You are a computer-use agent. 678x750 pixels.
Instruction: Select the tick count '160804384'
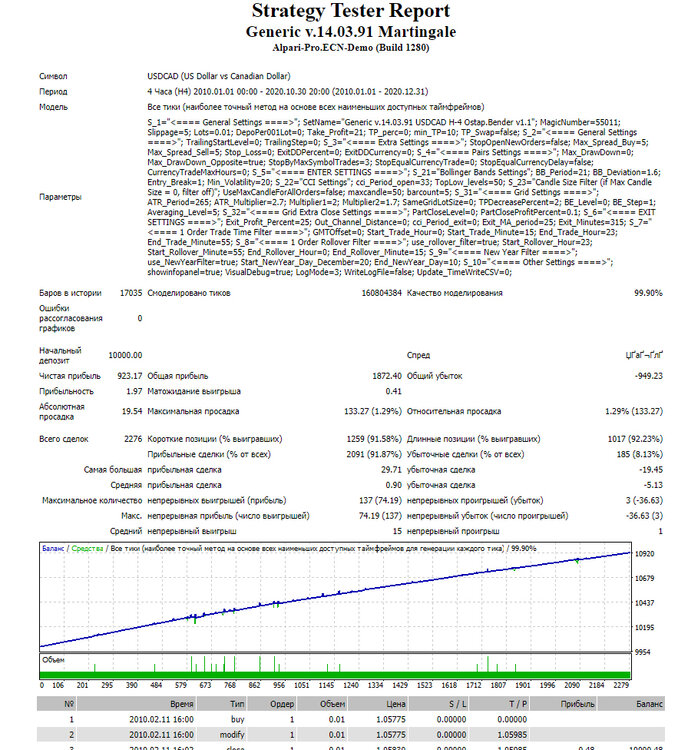381,293
